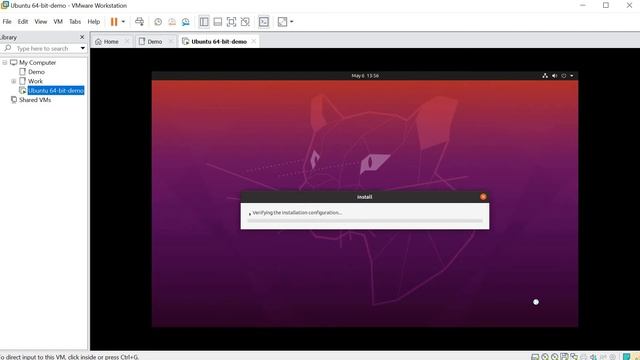
Task: Select Shared VMs in the library
Action: pyautogui.click(x=35, y=100)
